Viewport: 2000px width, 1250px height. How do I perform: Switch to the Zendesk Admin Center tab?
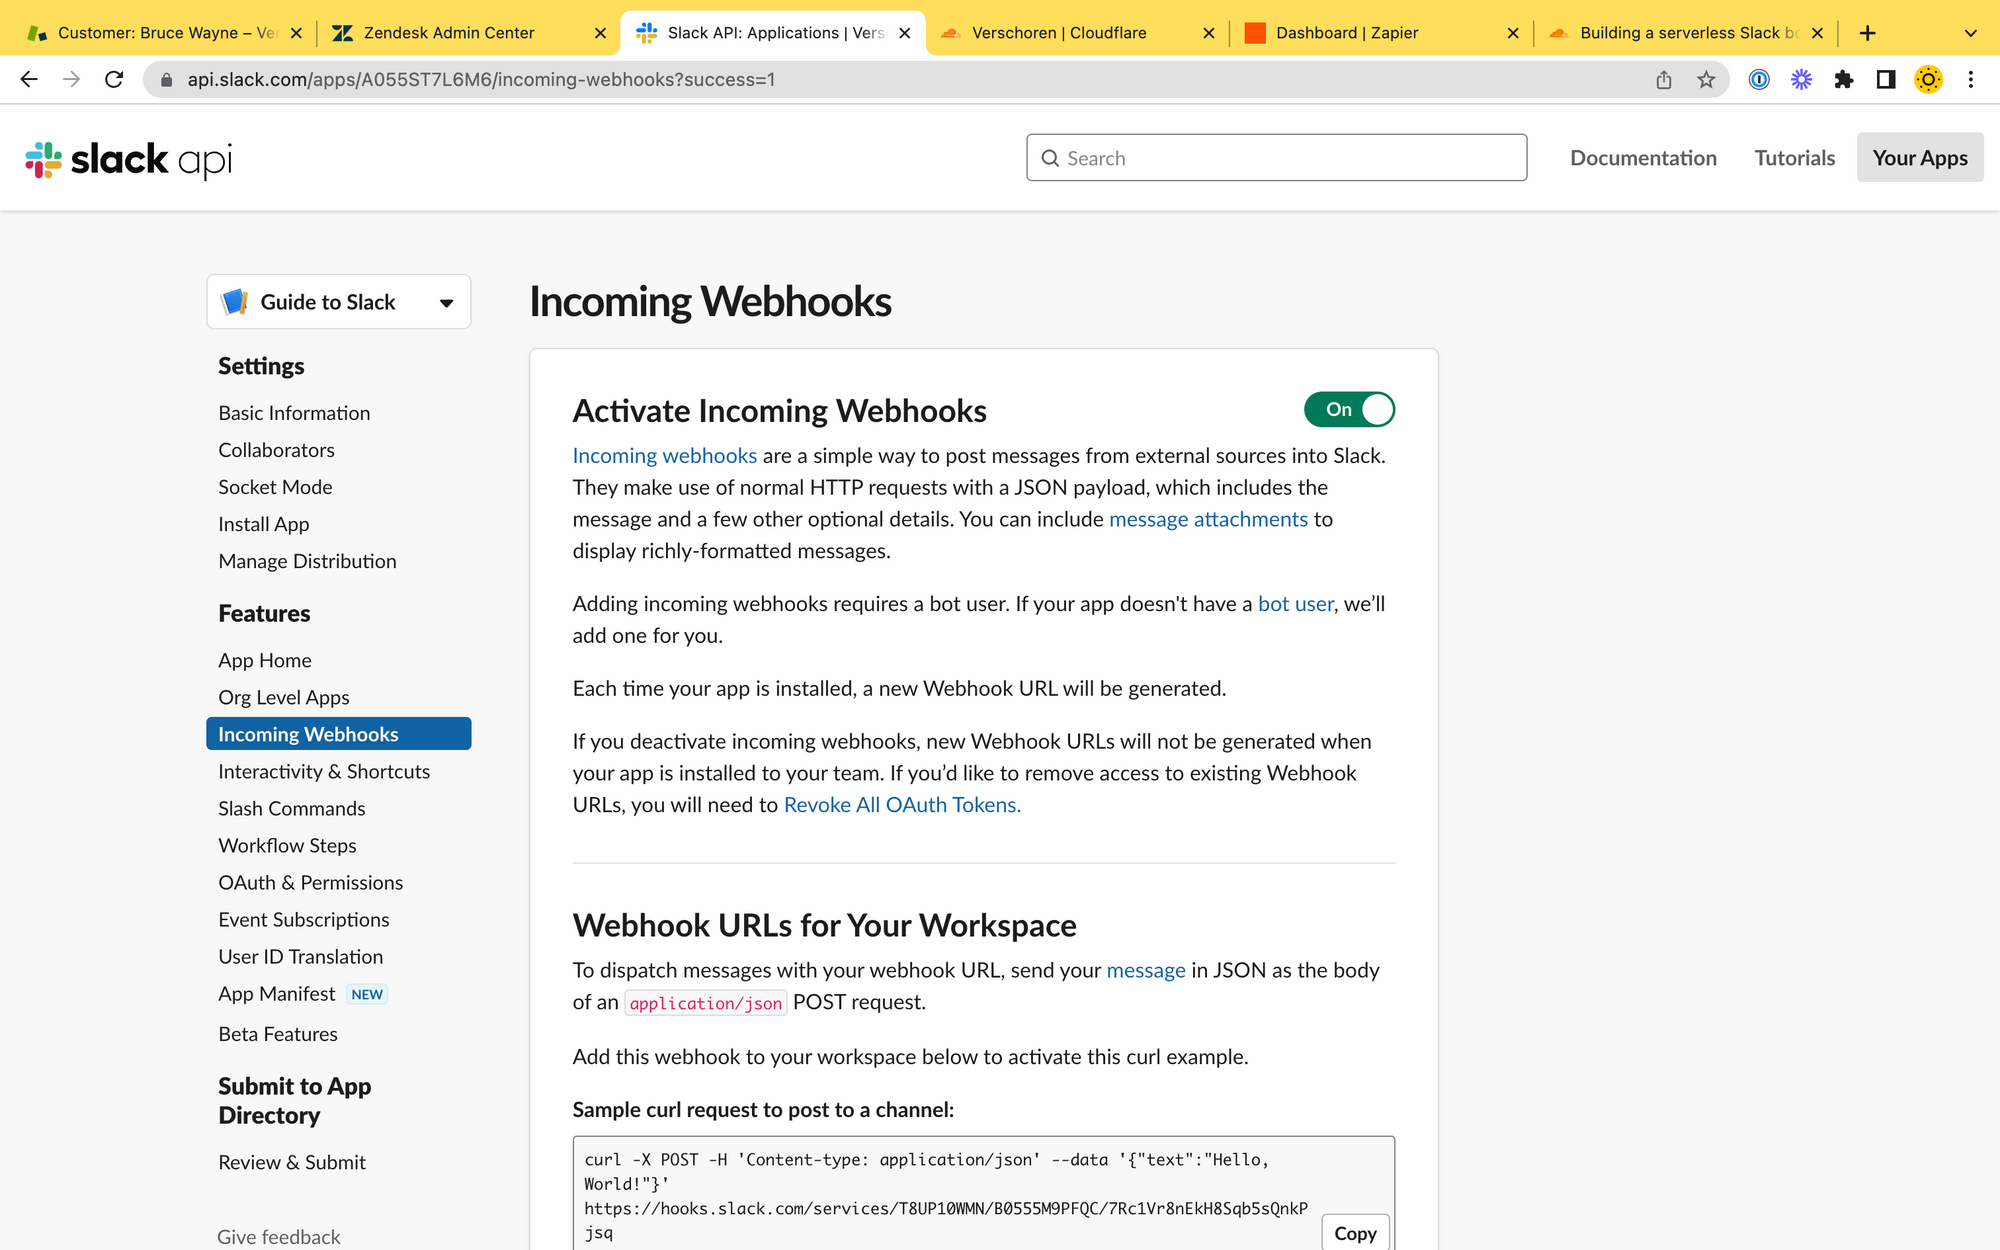click(449, 33)
